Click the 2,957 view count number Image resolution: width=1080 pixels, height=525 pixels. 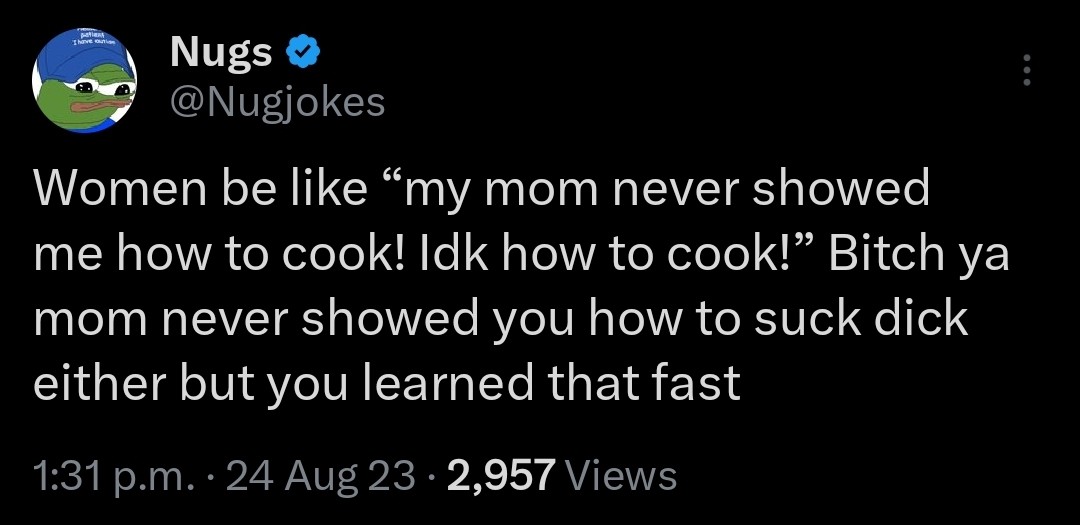click(500, 475)
